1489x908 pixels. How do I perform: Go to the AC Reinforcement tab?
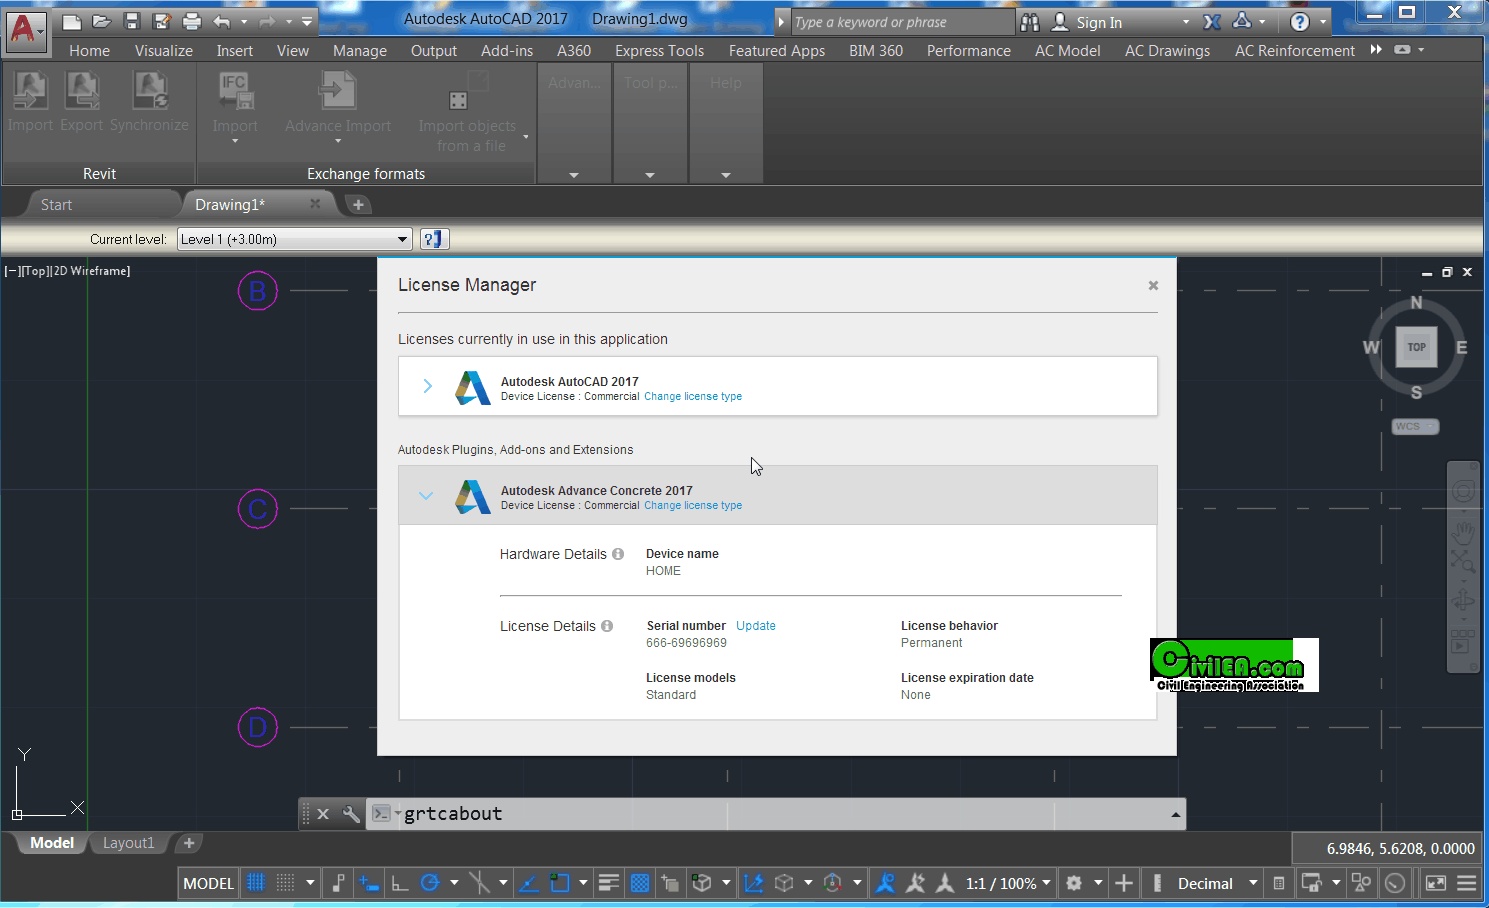[x=1295, y=50]
